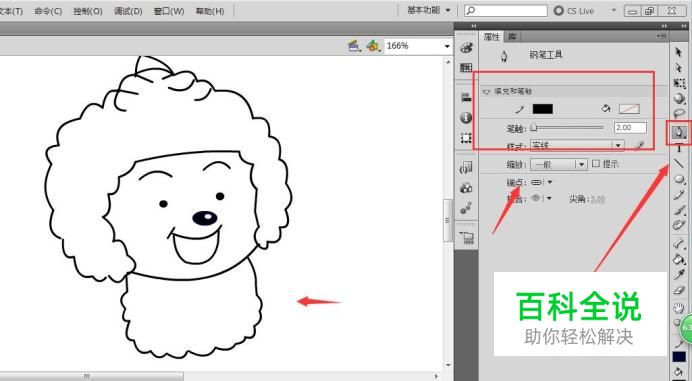Image resolution: width=692 pixels, height=381 pixels.
Task: Choose the Lasso tool
Action: [x=679, y=113]
